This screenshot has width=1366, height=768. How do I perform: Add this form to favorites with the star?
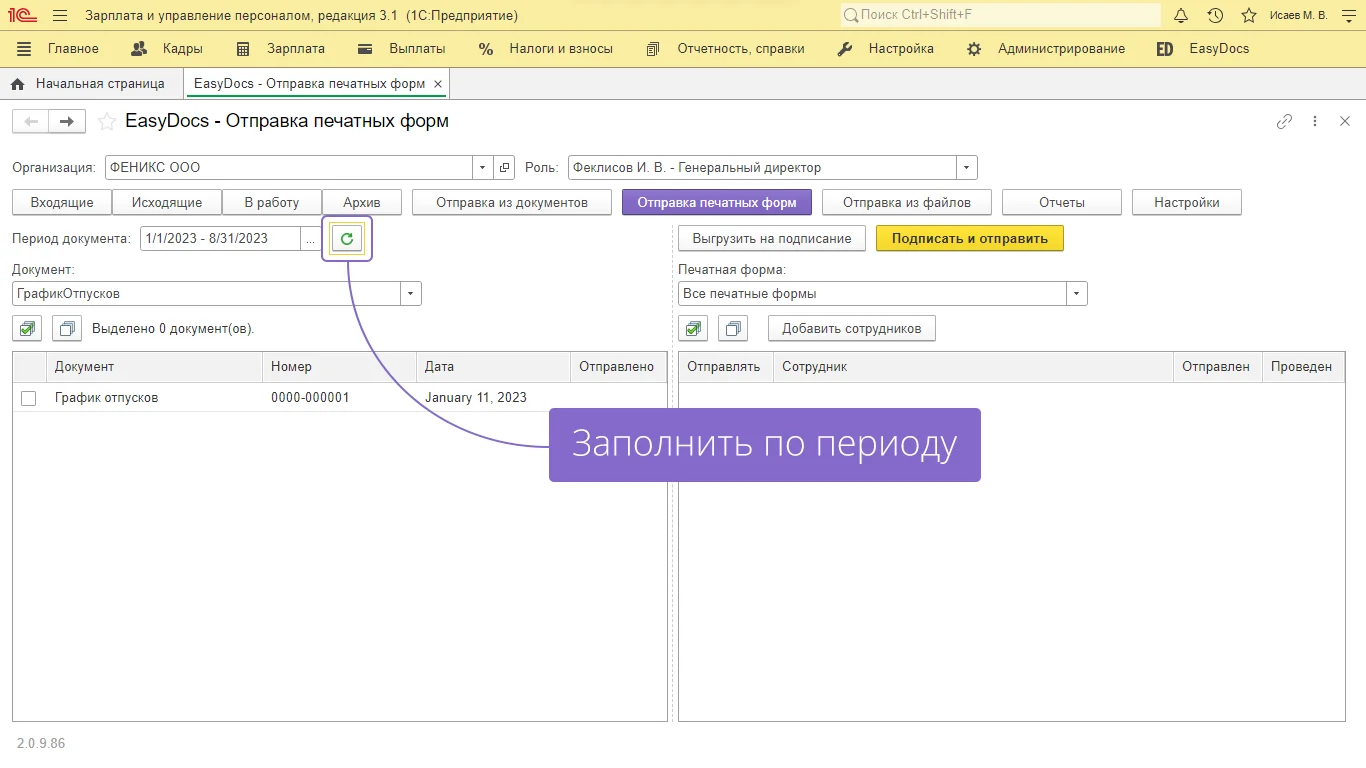click(x=106, y=122)
